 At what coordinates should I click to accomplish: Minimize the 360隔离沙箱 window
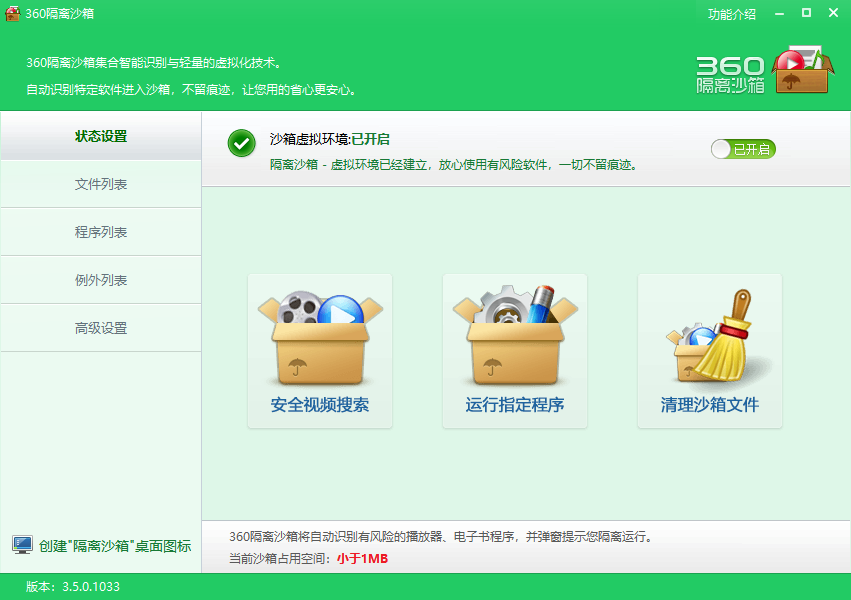(x=780, y=14)
